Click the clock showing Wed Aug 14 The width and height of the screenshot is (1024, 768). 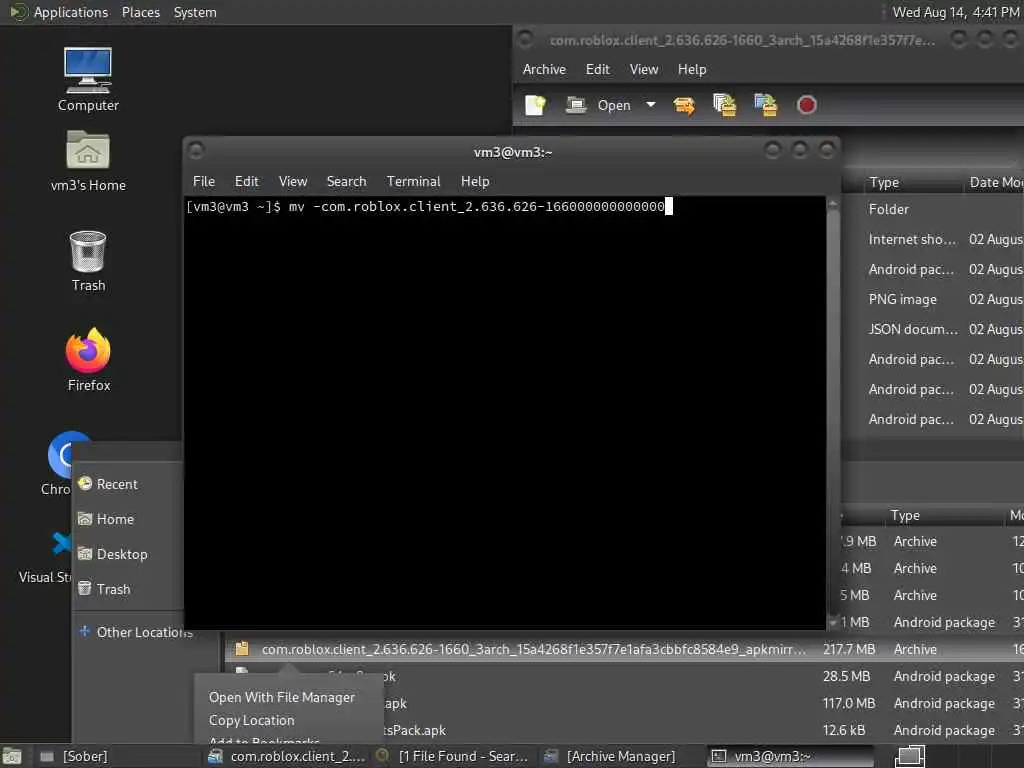[x=955, y=12]
